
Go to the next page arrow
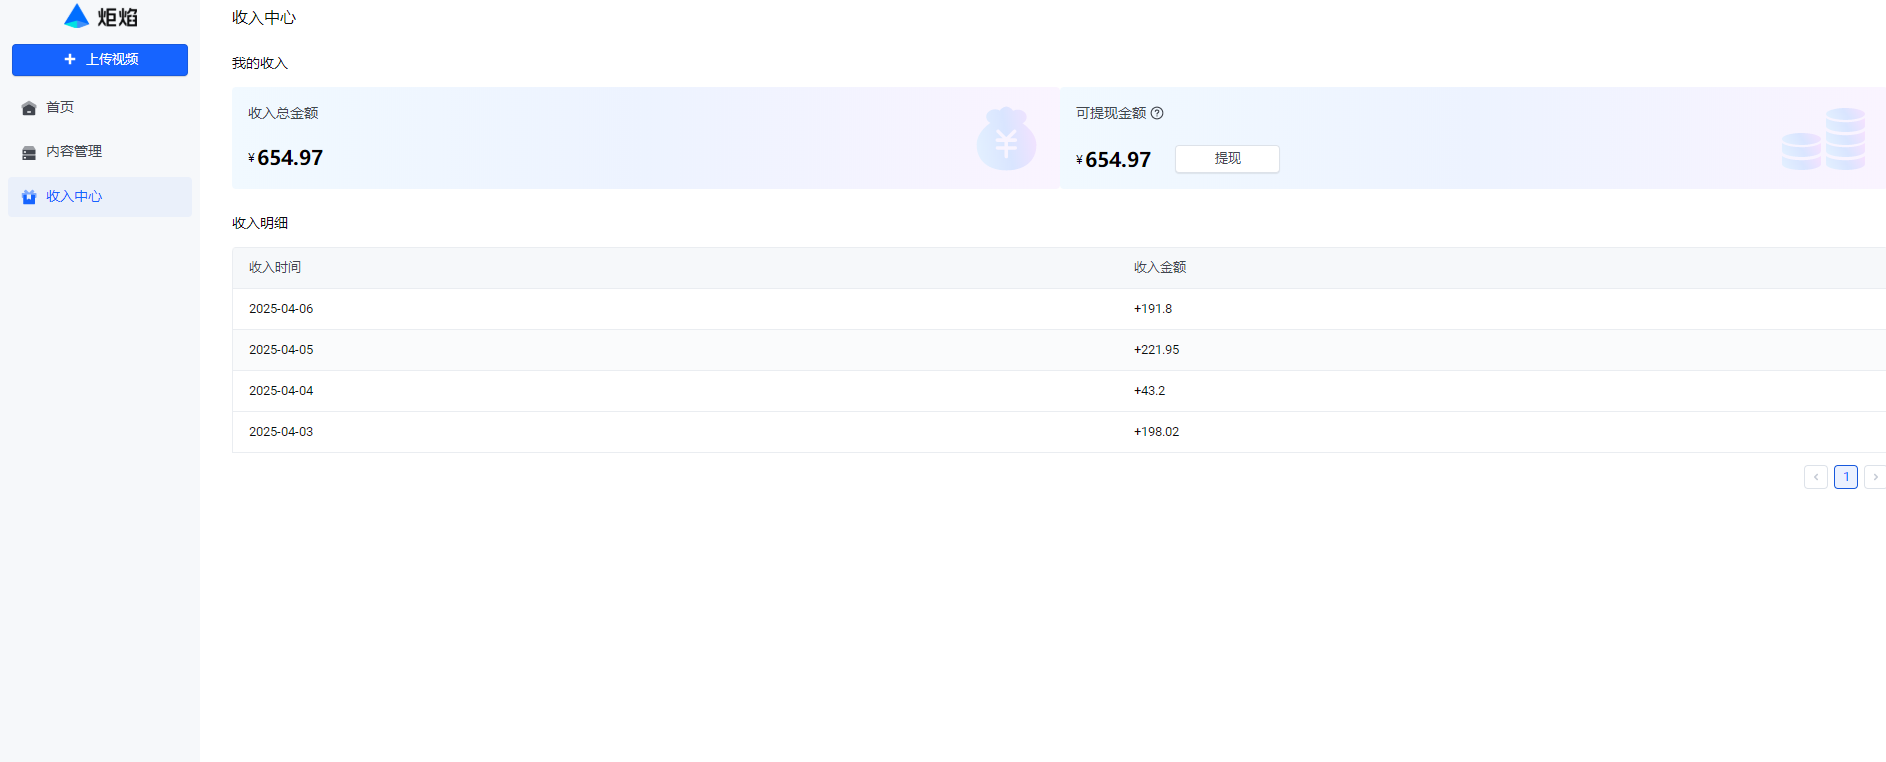click(1875, 477)
